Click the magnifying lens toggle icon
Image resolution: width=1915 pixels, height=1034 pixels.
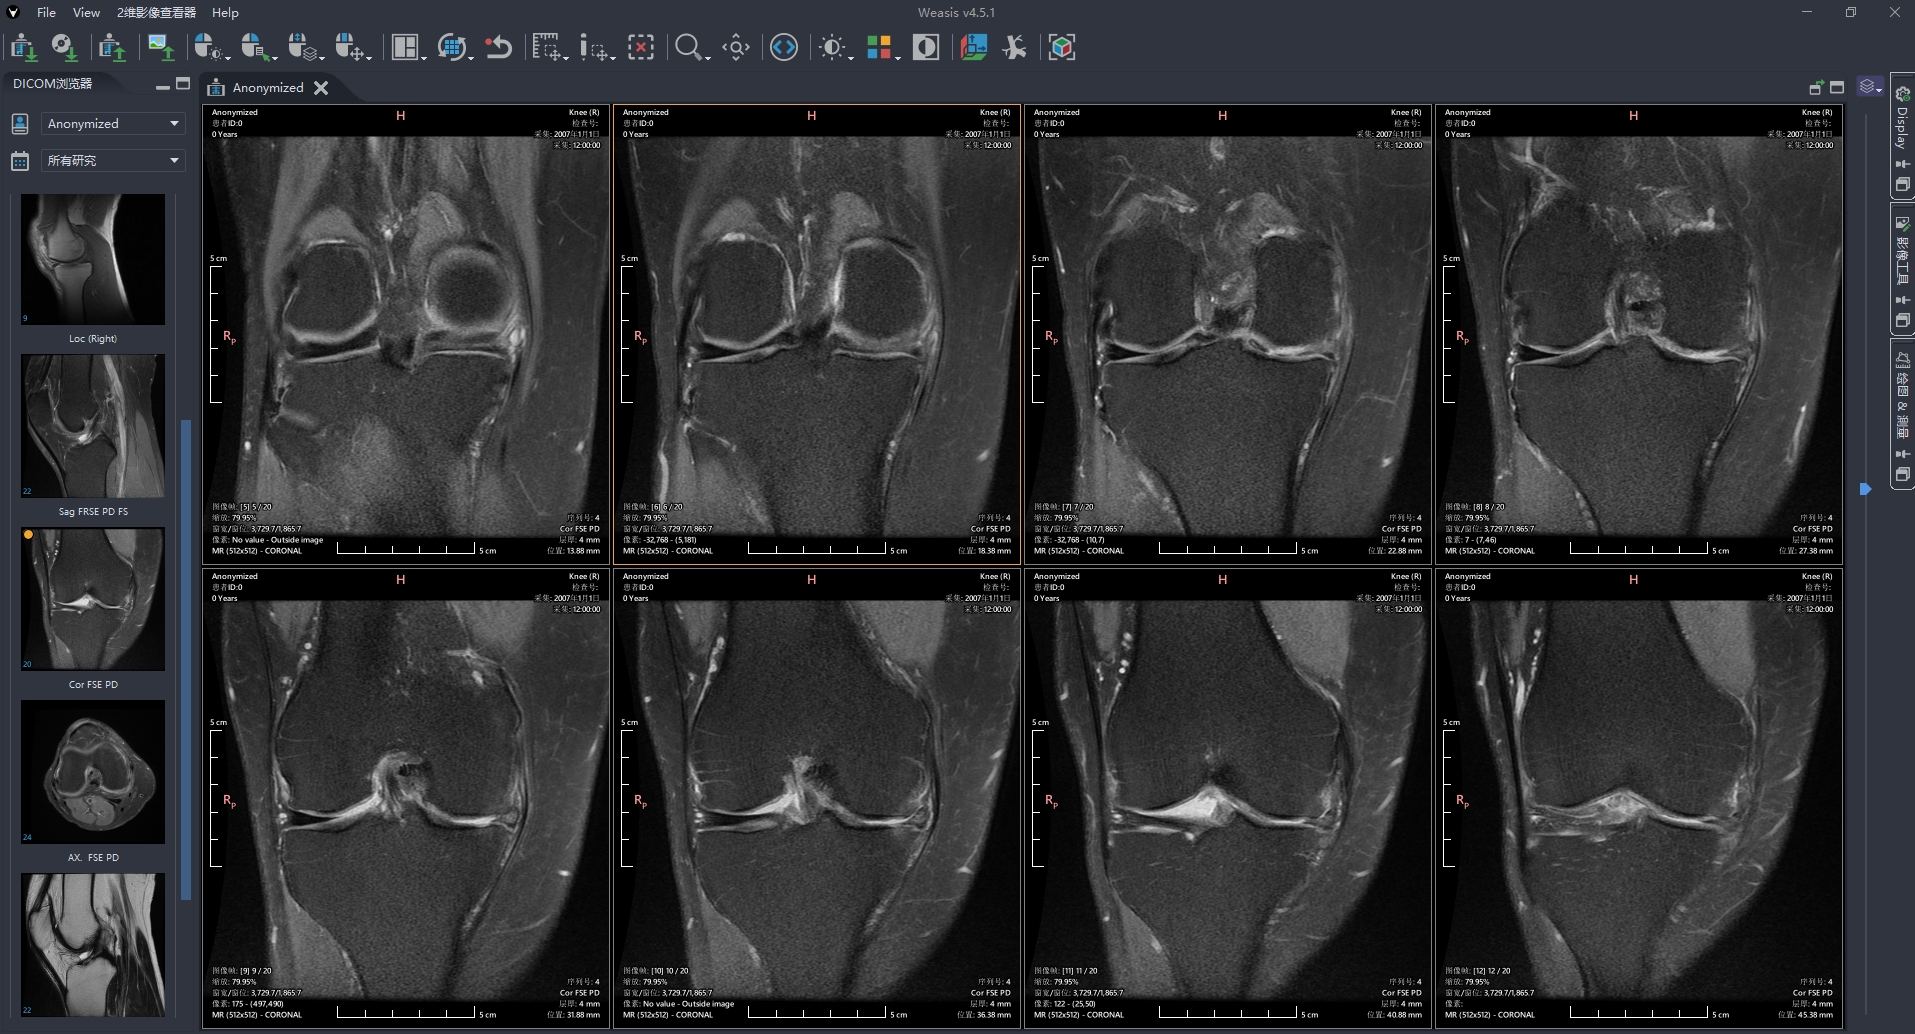pos(736,47)
